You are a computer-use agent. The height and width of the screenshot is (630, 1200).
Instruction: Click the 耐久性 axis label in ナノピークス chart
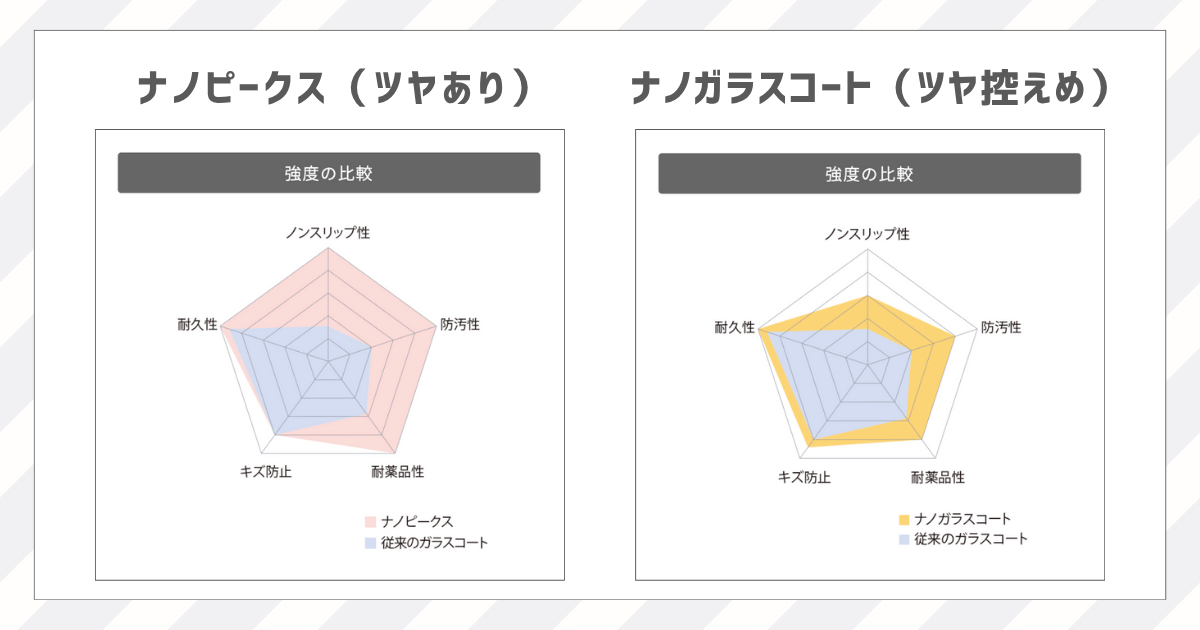pyautogui.click(x=197, y=325)
